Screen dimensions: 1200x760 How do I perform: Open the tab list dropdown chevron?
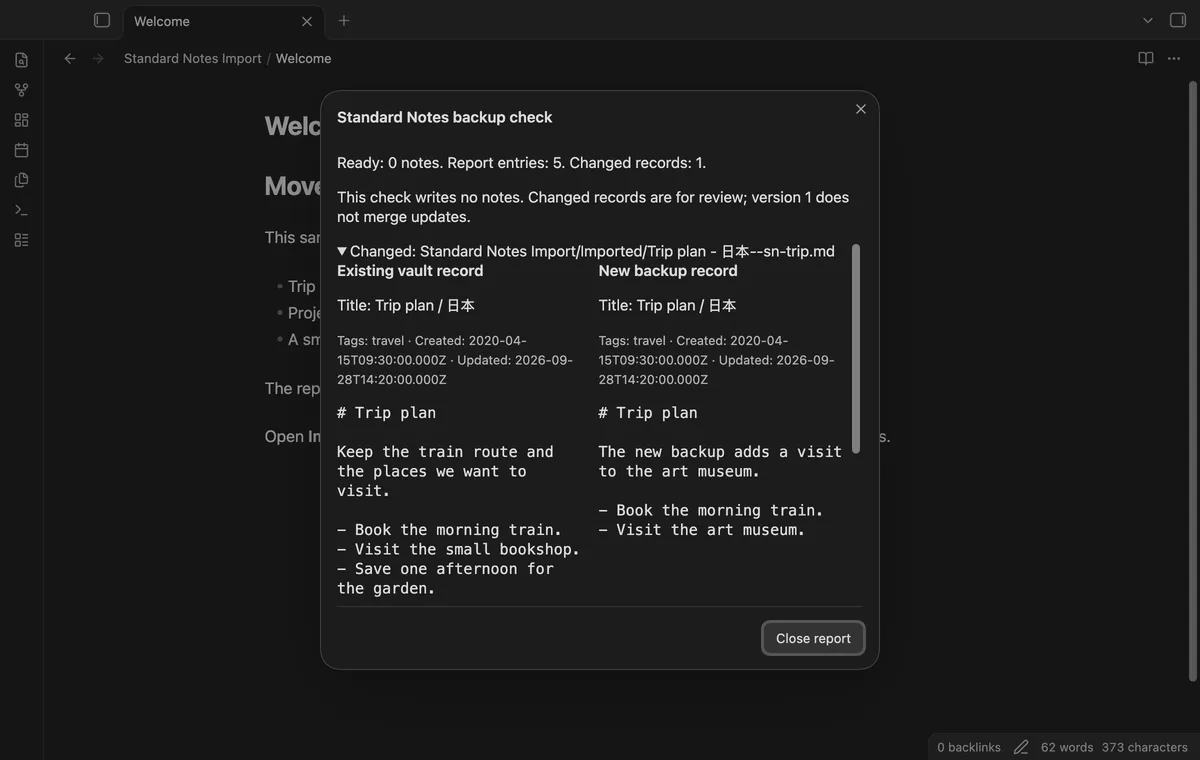pos(1148,20)
